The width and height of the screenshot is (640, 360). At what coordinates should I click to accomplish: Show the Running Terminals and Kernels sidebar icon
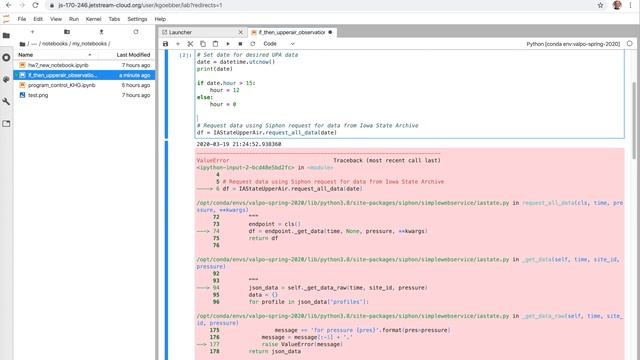pos(6,58)
